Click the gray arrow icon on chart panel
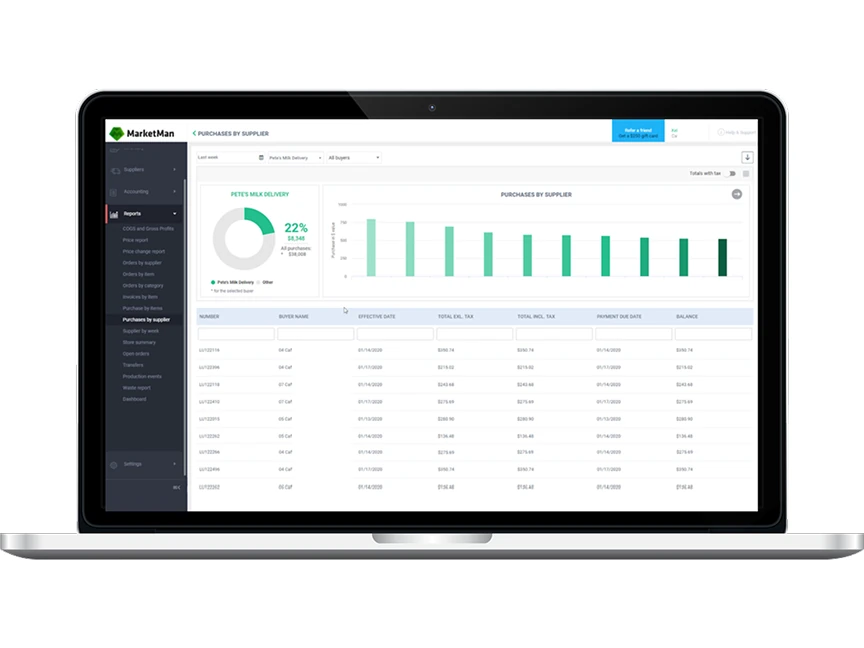 (x=737, y=194)
